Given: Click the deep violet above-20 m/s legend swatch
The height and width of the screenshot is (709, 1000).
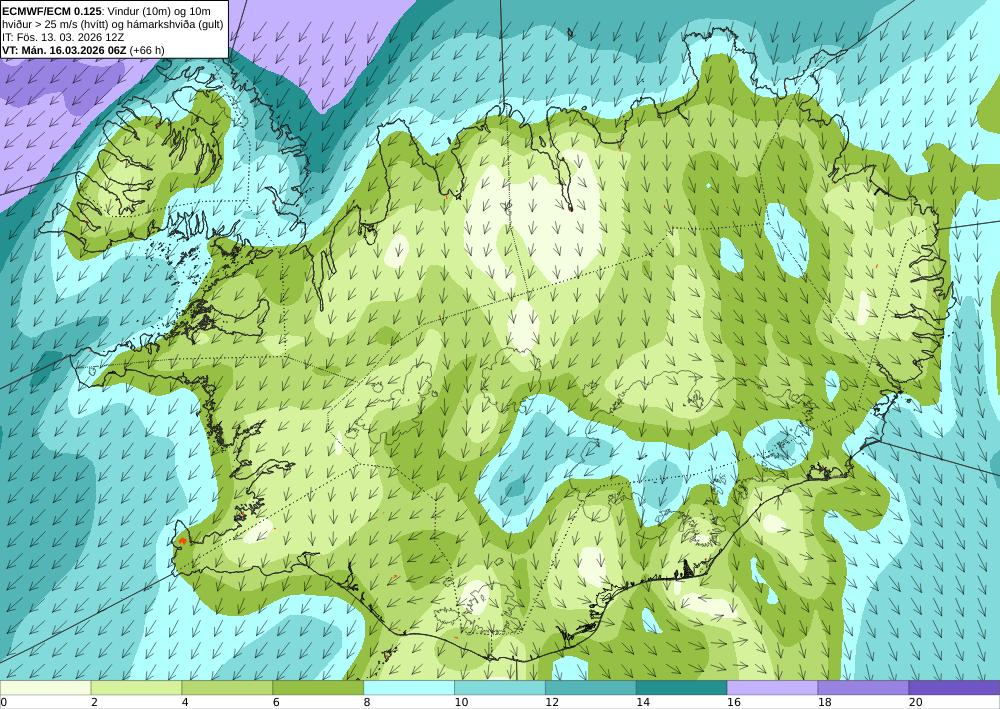Looking at the screenshot, I should [954, 688].
